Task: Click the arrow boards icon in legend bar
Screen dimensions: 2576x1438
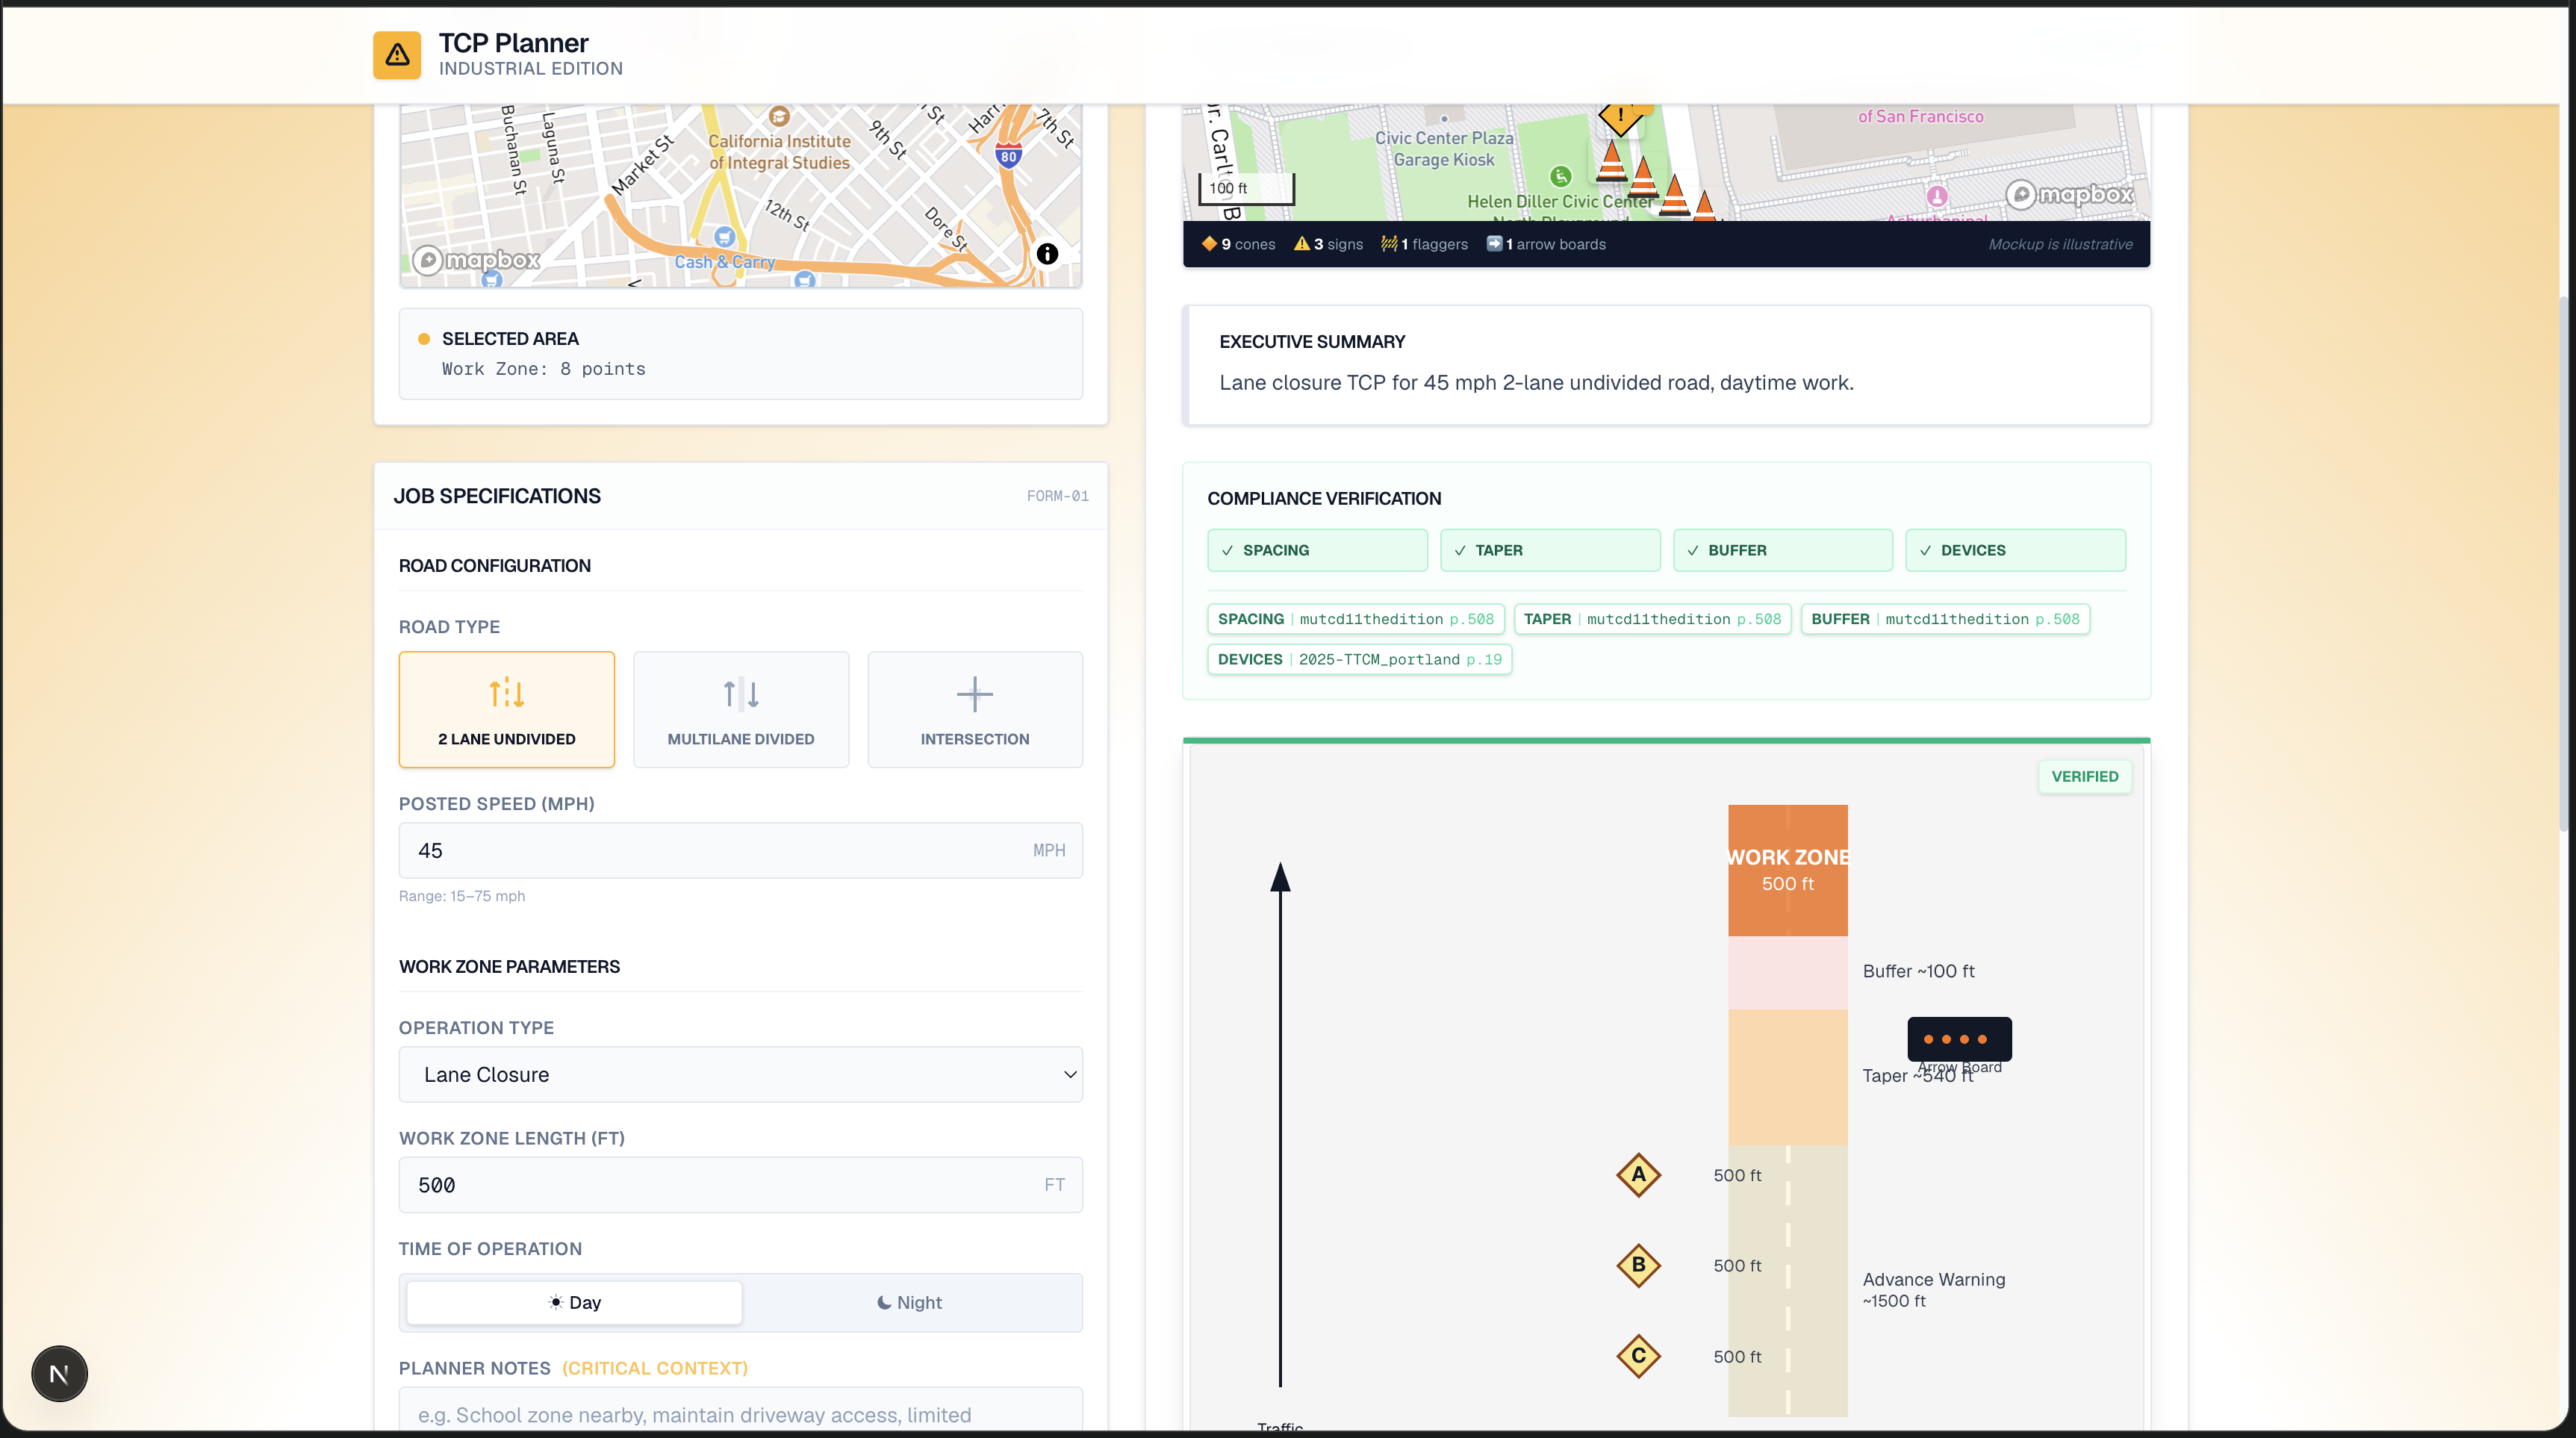Action: pyautogui.click(x=1494, y=243)
